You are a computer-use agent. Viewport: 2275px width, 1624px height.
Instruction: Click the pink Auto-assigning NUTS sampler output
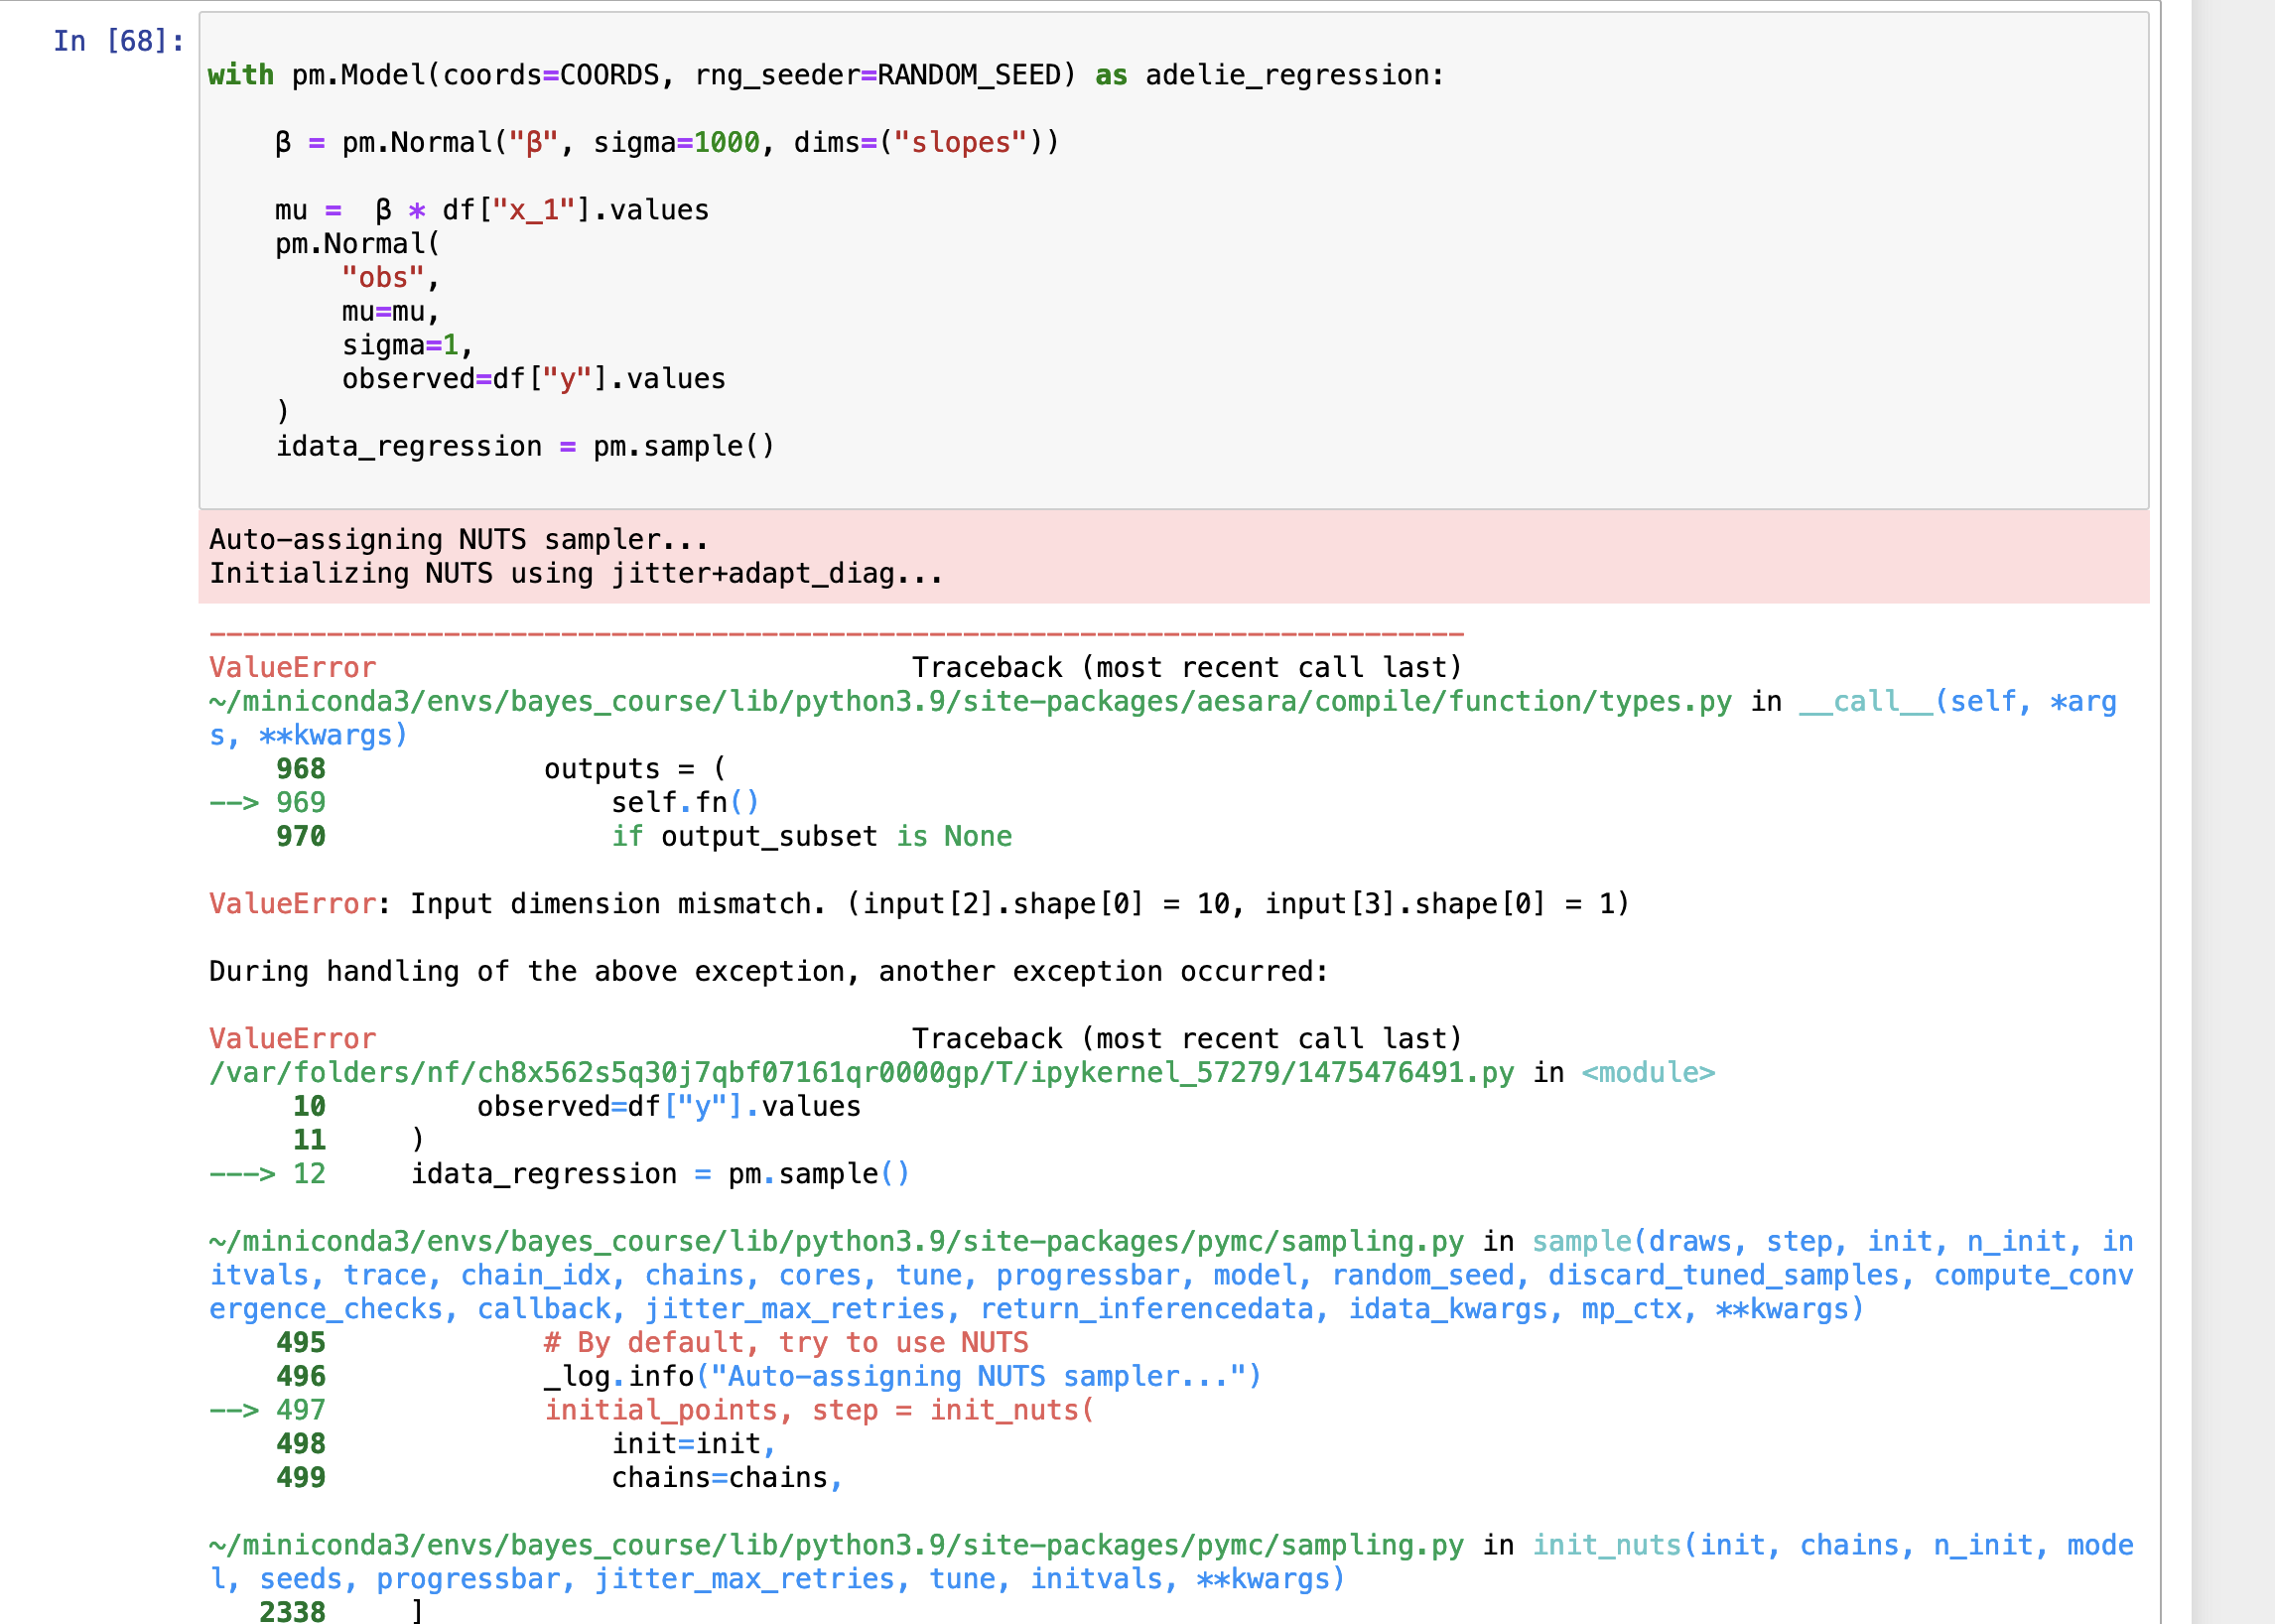458,540
